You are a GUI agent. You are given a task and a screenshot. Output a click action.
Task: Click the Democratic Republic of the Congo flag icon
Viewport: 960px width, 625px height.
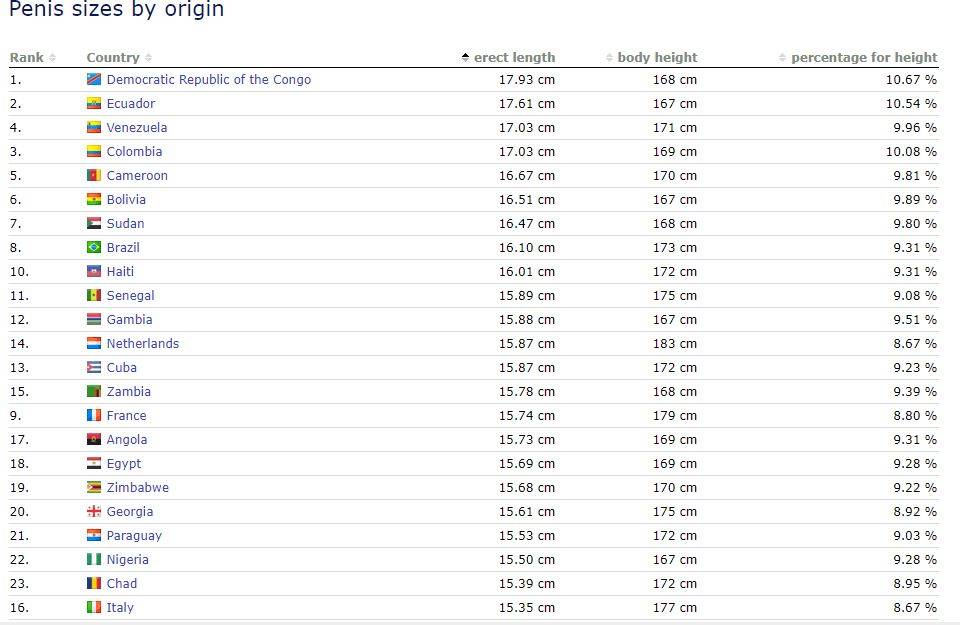point(94,80)
